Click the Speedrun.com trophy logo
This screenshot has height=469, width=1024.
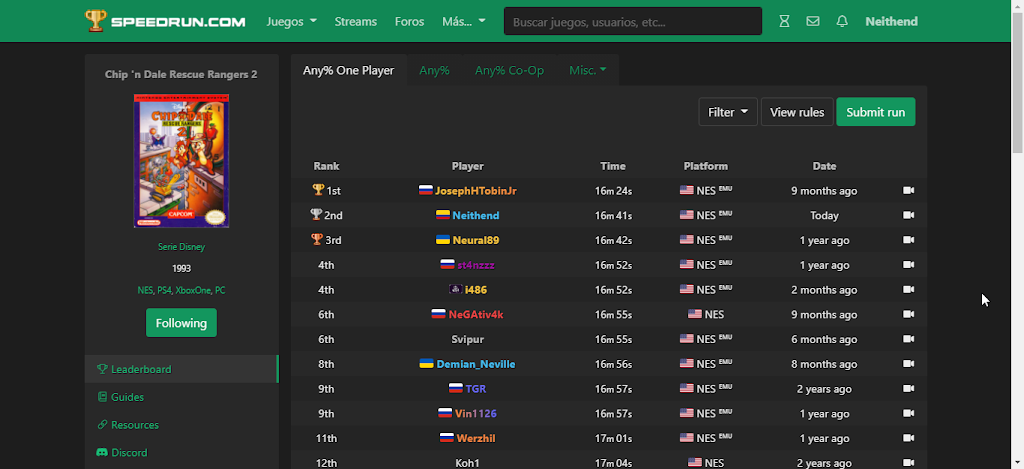(95, 21)
